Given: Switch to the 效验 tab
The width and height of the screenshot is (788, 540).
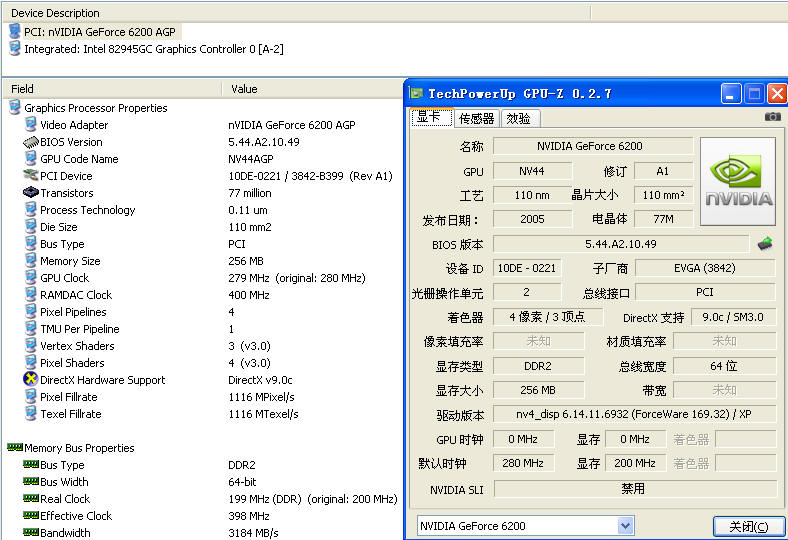Looking at the screenshot, I should pos(520,119).
